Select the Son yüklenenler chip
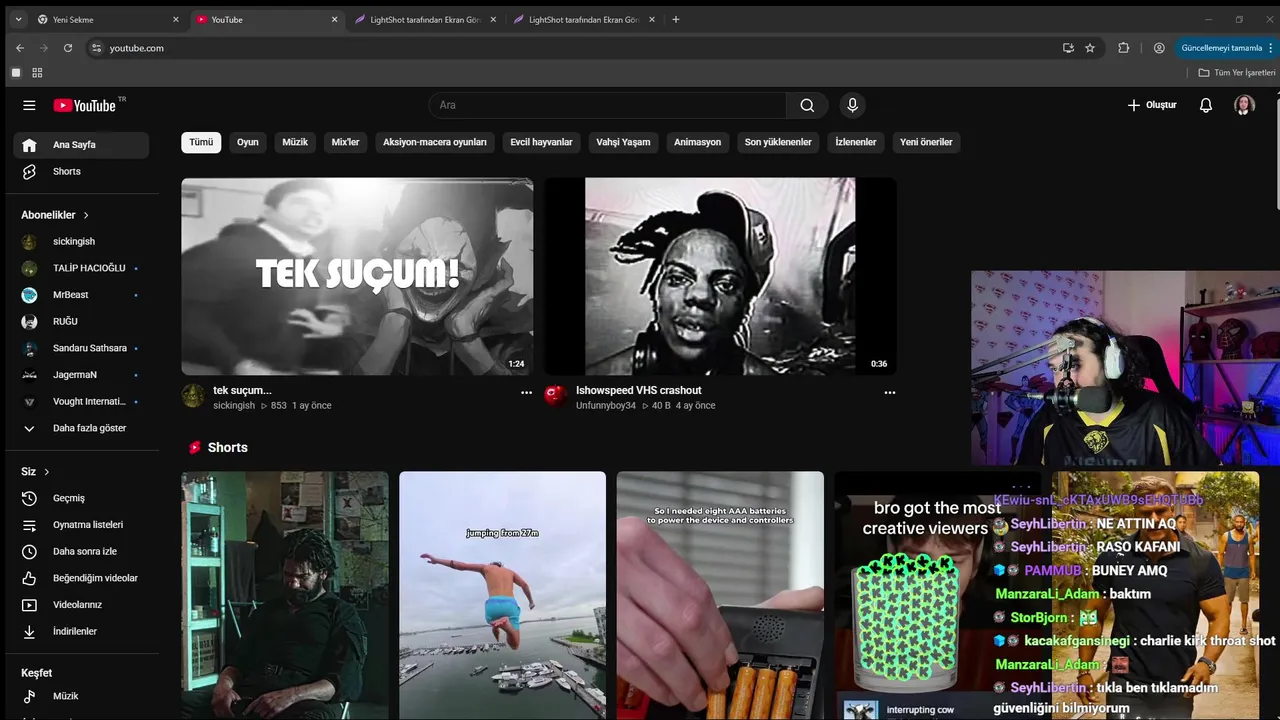The image size is (1280, 720). pyautogui.click(x=778, y=142)
